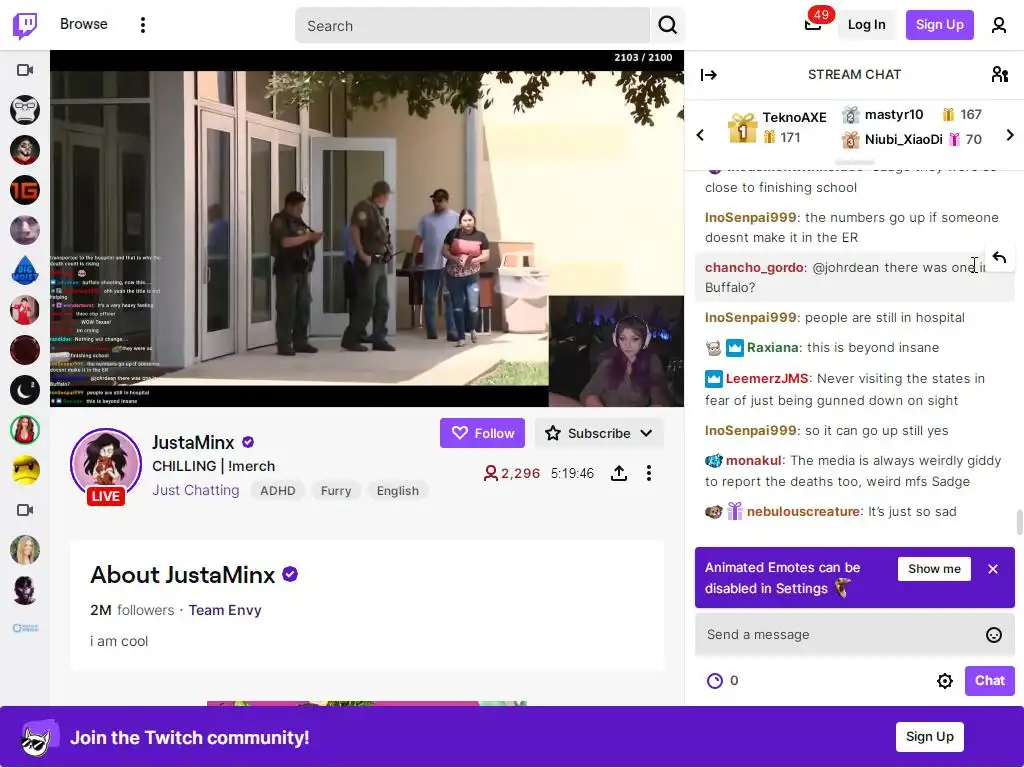
Task: Open the crescent moon channel avatar
Action: click(25, 391)
